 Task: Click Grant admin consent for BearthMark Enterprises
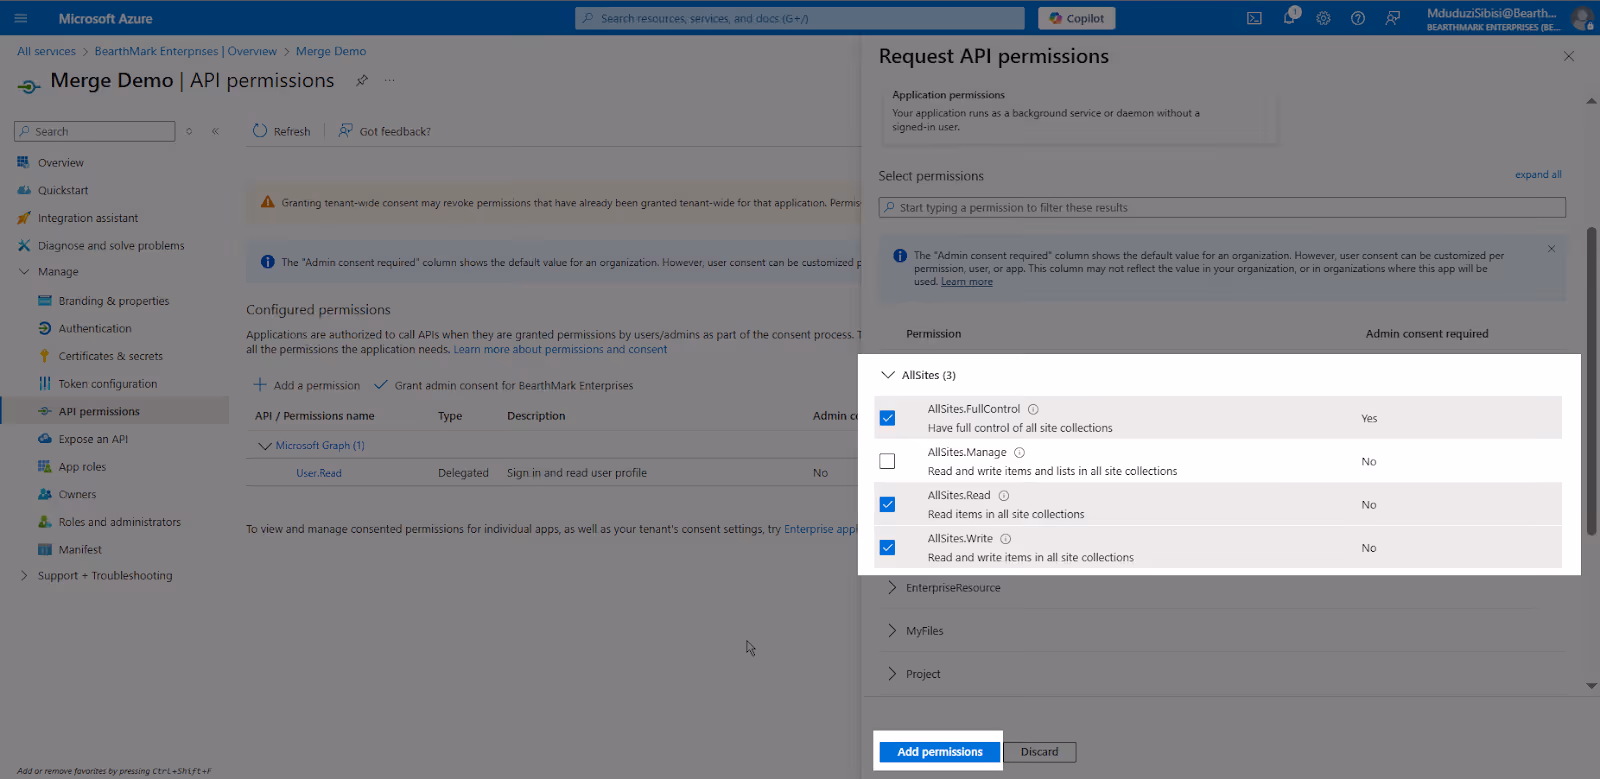(x=503, y=385)
